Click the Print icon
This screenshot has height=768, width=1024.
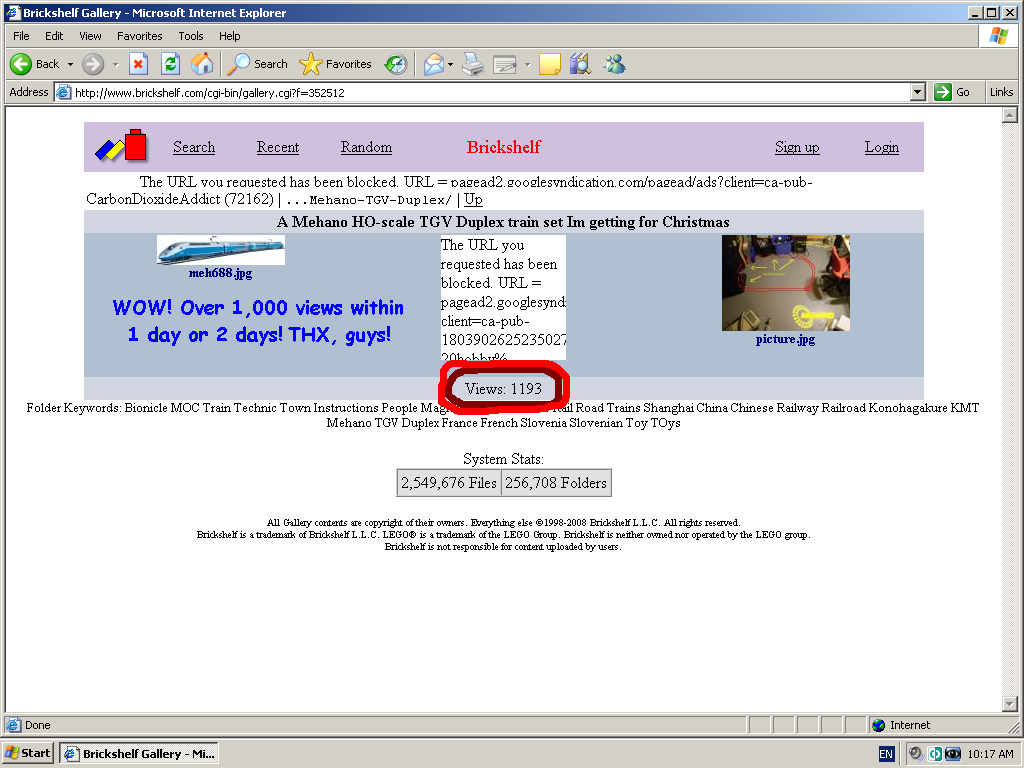point(473,64)
